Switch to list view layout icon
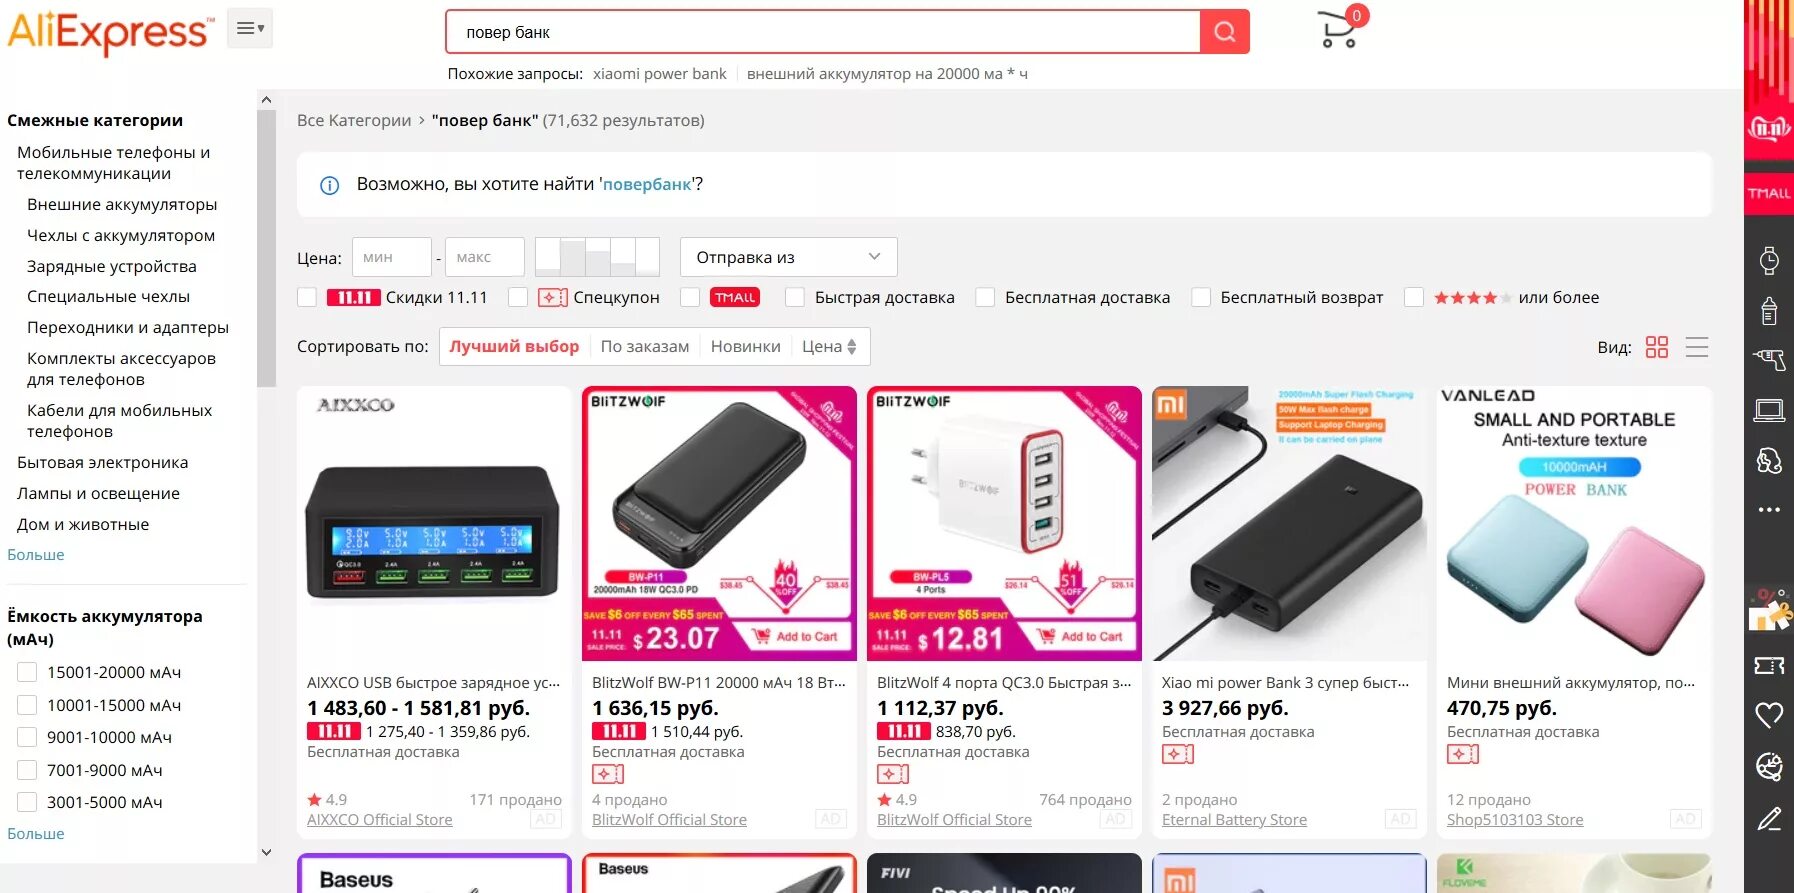This screenshot has height=893, width=1794. point(1697,347)
